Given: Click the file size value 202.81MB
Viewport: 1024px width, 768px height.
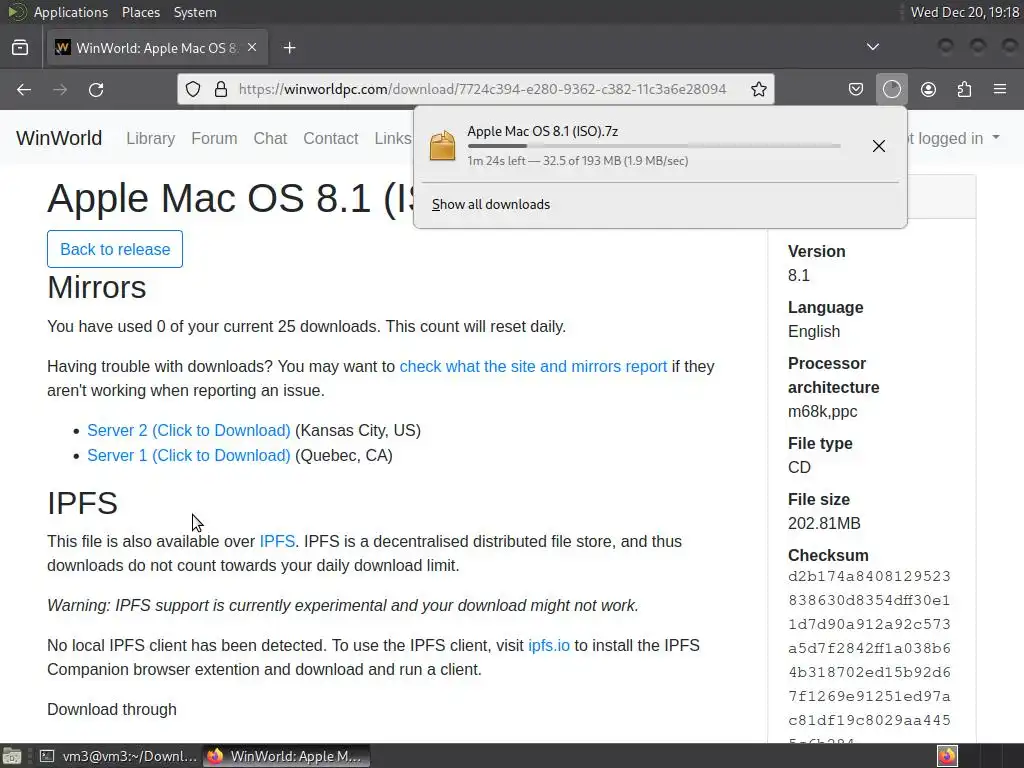Looking at the screenshot, I should 824,523.
